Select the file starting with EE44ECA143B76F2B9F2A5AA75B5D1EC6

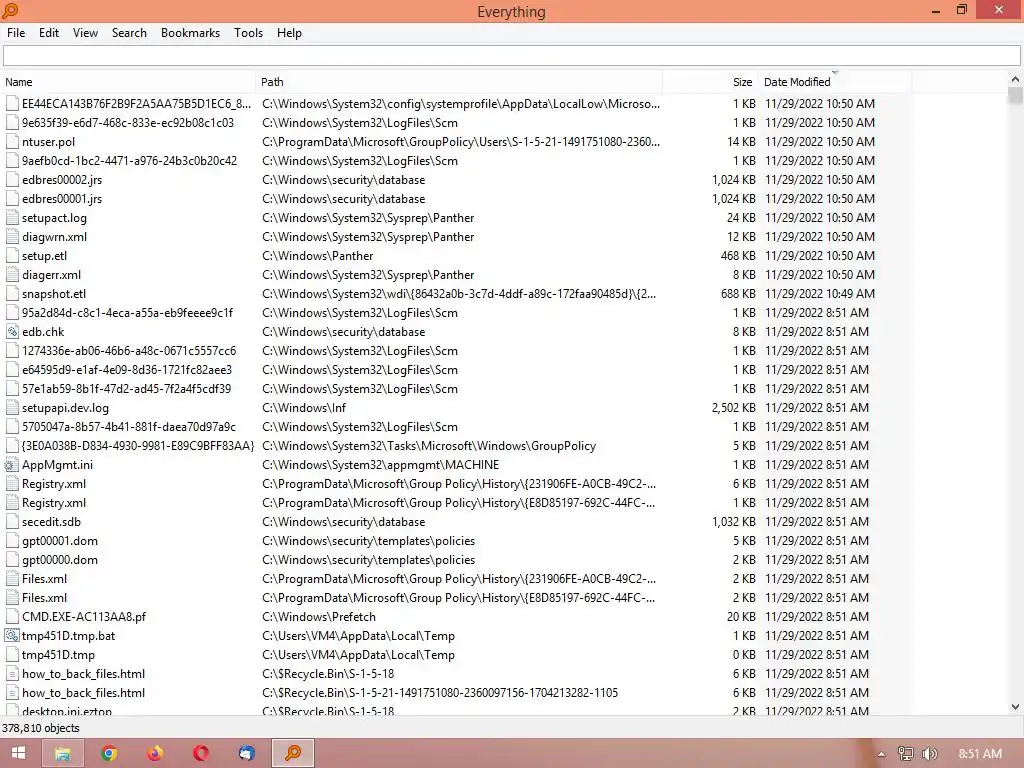point(136,104)
